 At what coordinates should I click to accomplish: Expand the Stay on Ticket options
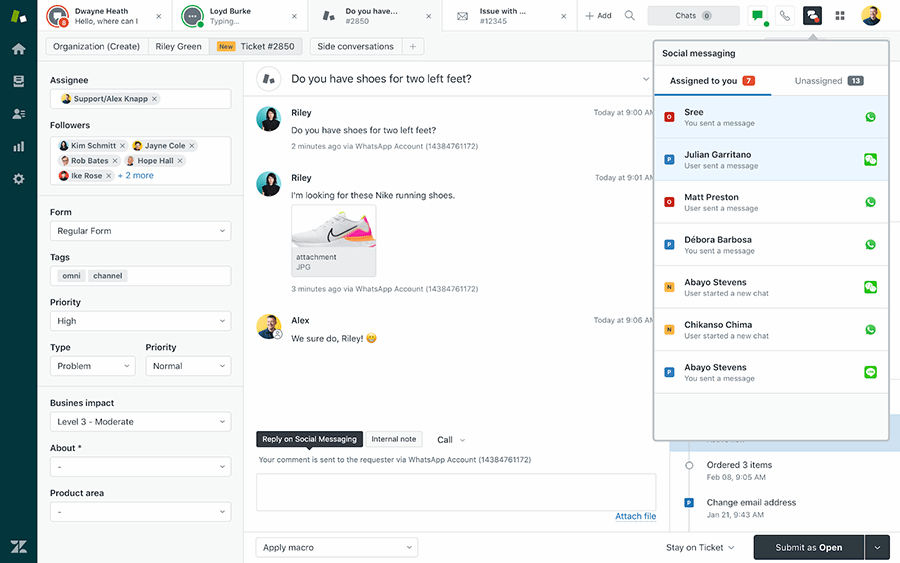[x=700, y=548]
